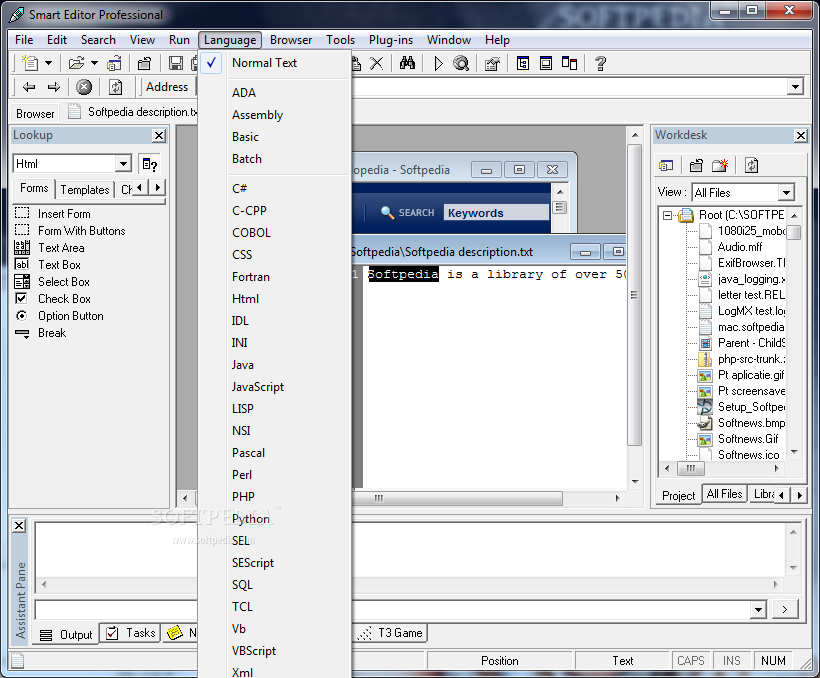Switch to the Templates lookup tab
Image resolution: width=820 pixels, height=678 pixels.
[85, 189]
